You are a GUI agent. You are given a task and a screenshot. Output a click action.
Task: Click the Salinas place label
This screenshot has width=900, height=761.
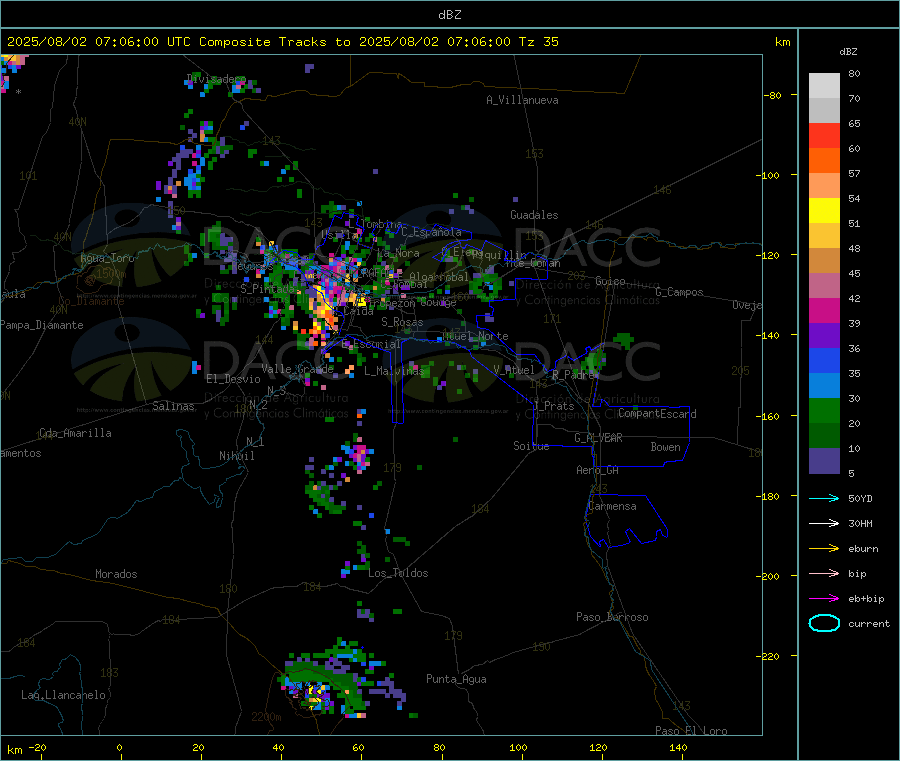pyautogui.click(x=173, y=406)
